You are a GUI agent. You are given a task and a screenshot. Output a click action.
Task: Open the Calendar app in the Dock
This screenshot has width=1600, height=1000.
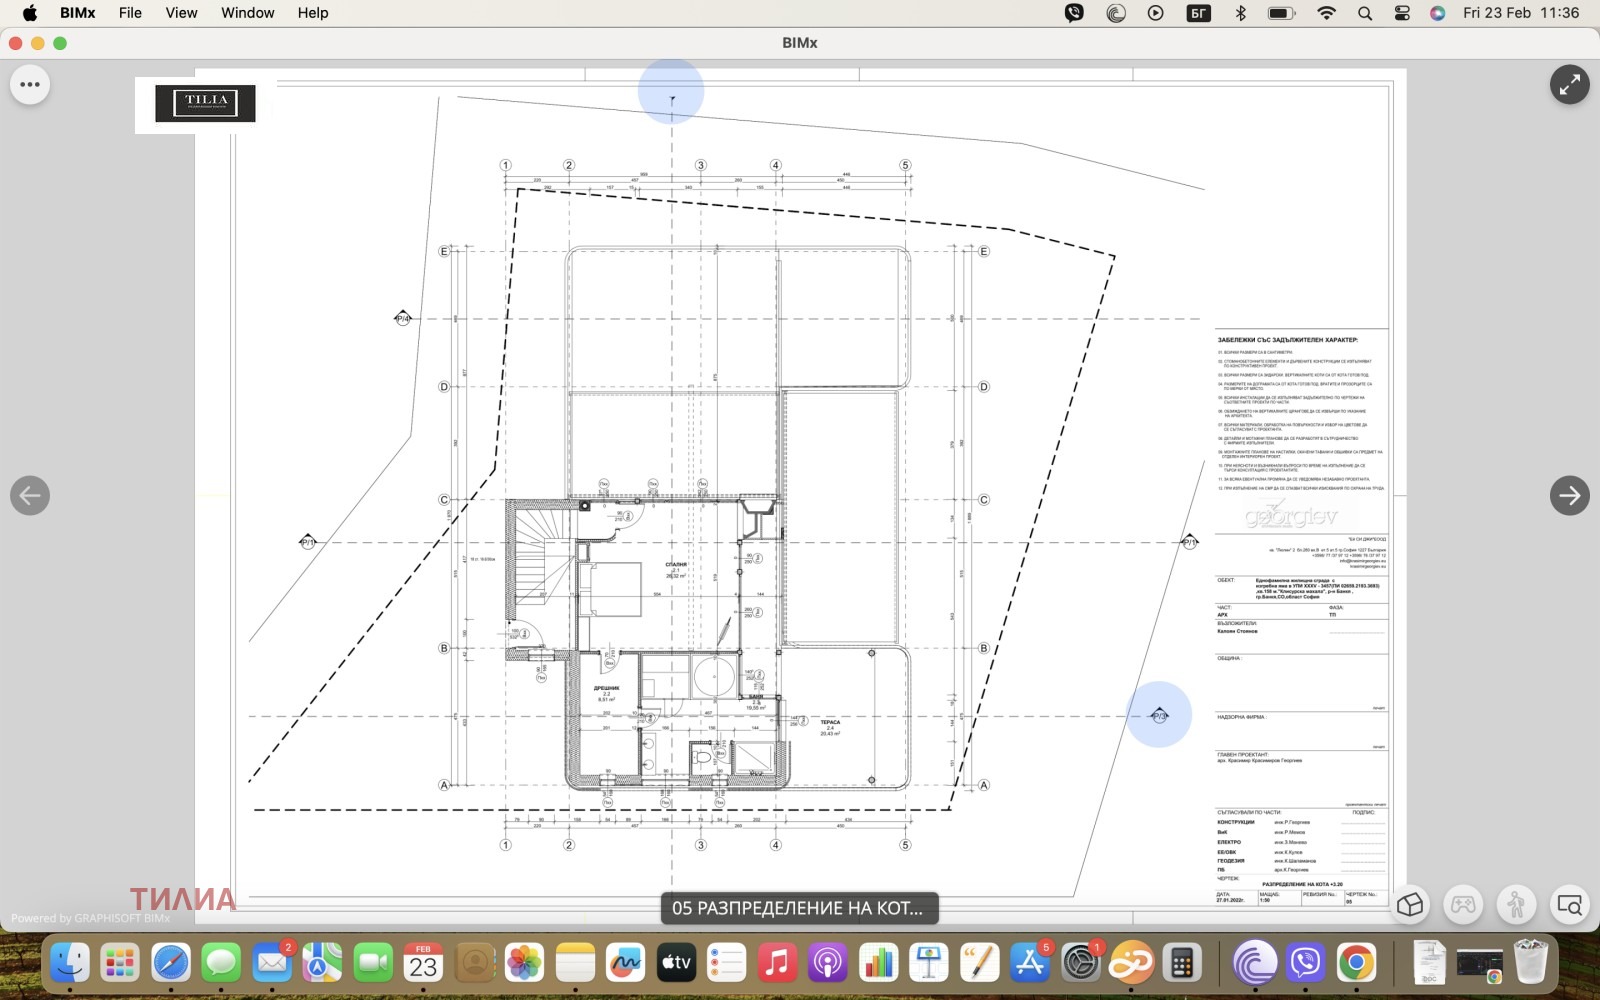tap(423, 963)
